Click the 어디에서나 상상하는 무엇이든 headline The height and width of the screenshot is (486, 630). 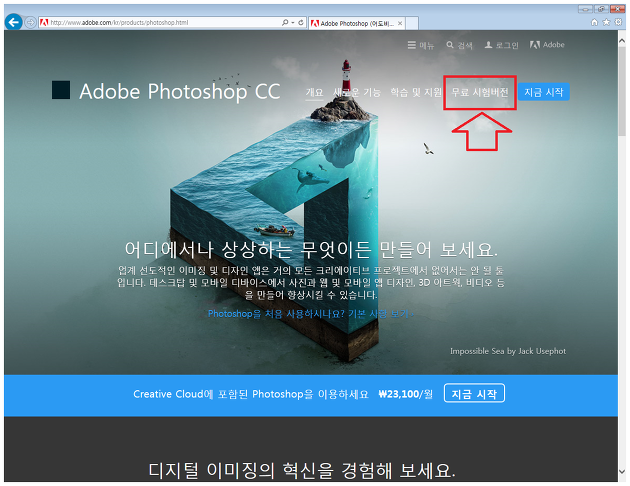pos(311,249)
